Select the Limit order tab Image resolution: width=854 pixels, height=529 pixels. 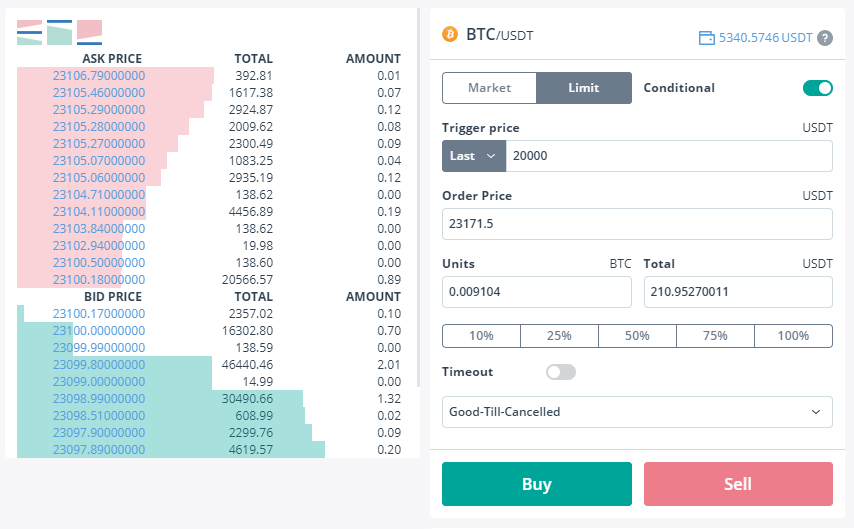pos(583,88)
